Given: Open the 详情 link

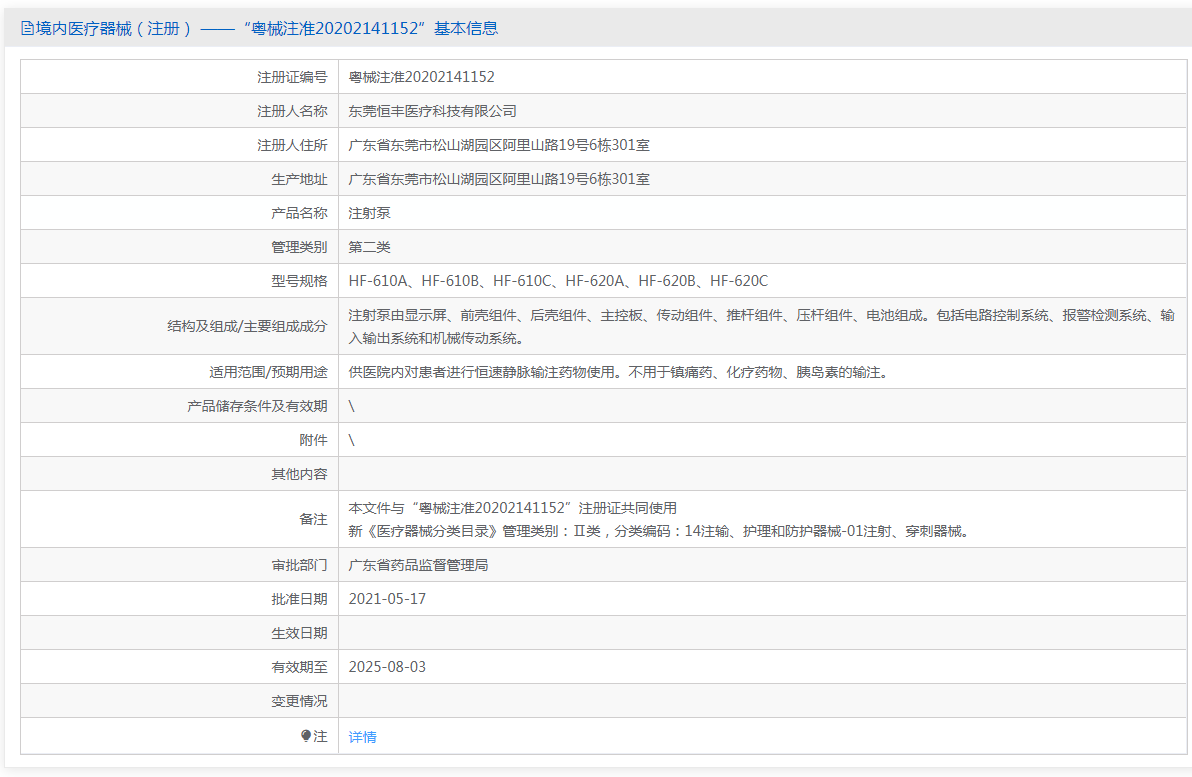Looking at the screenshot, I should (x=362, y=737).
